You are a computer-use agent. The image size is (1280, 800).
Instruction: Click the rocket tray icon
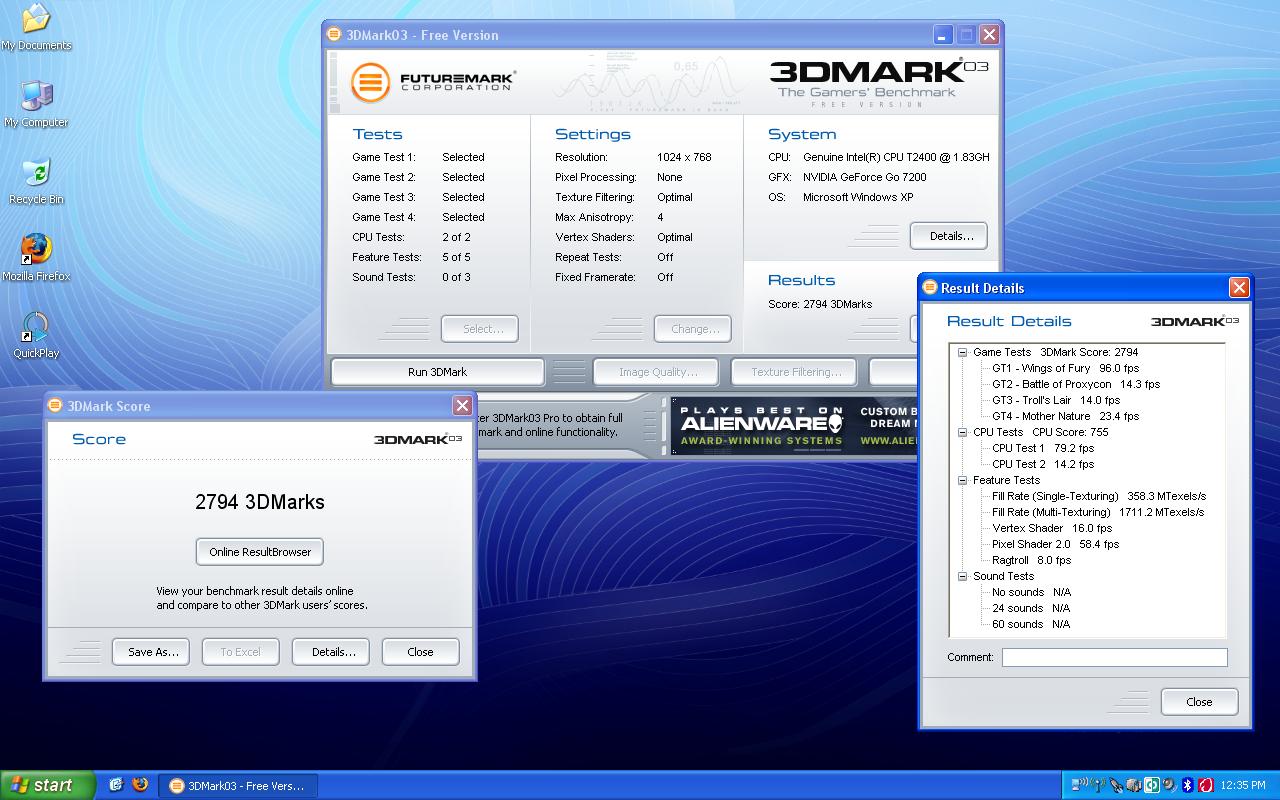click(x=1116, y=785)
